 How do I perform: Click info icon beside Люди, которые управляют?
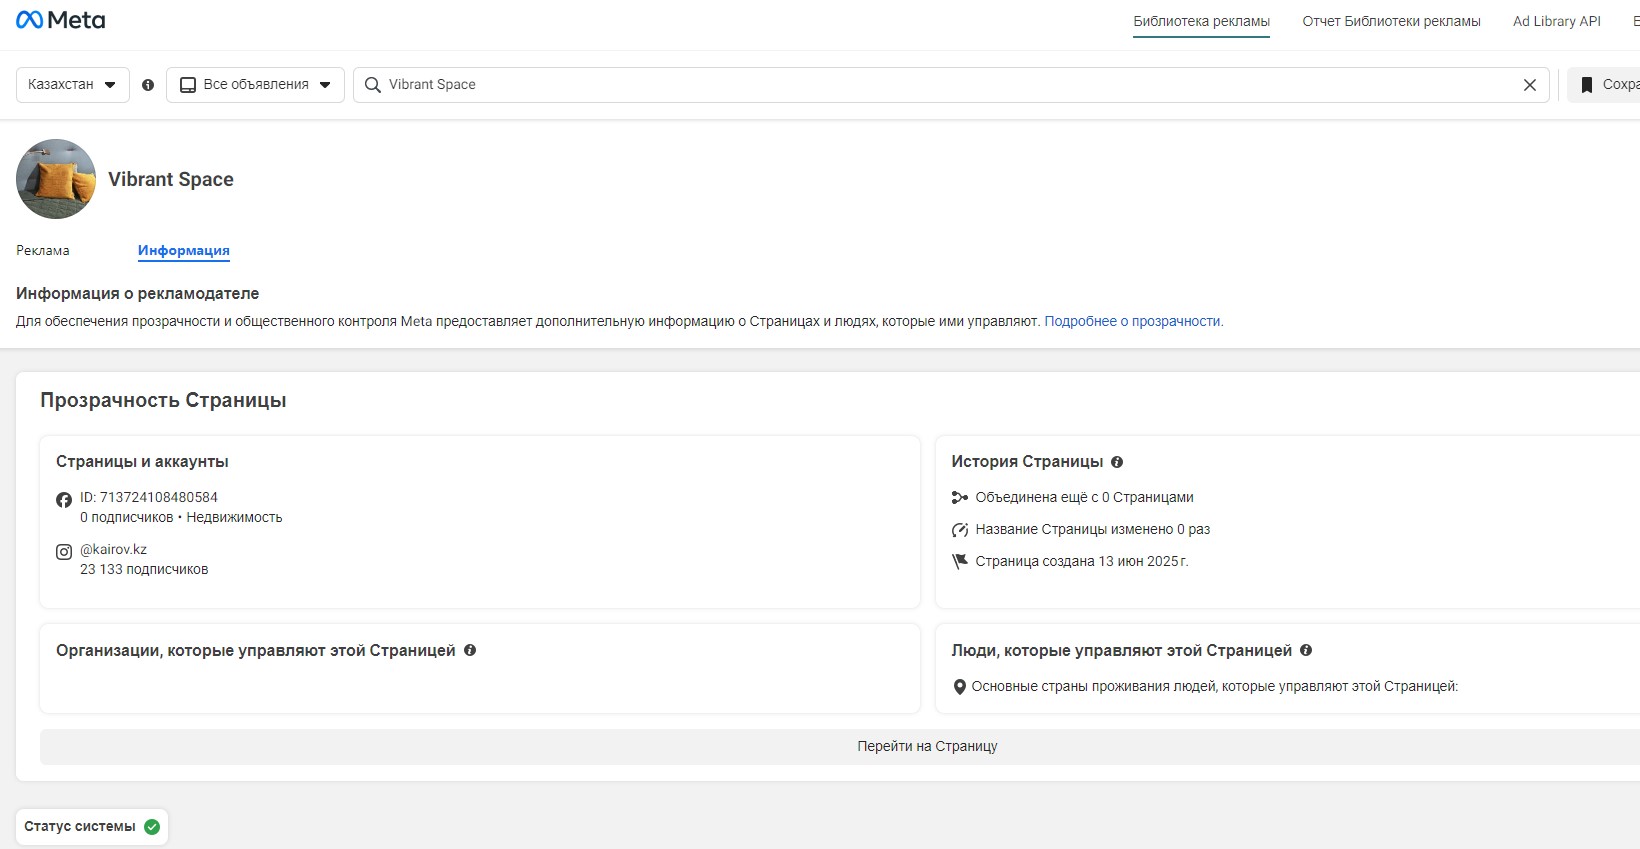click(1306, 650)
